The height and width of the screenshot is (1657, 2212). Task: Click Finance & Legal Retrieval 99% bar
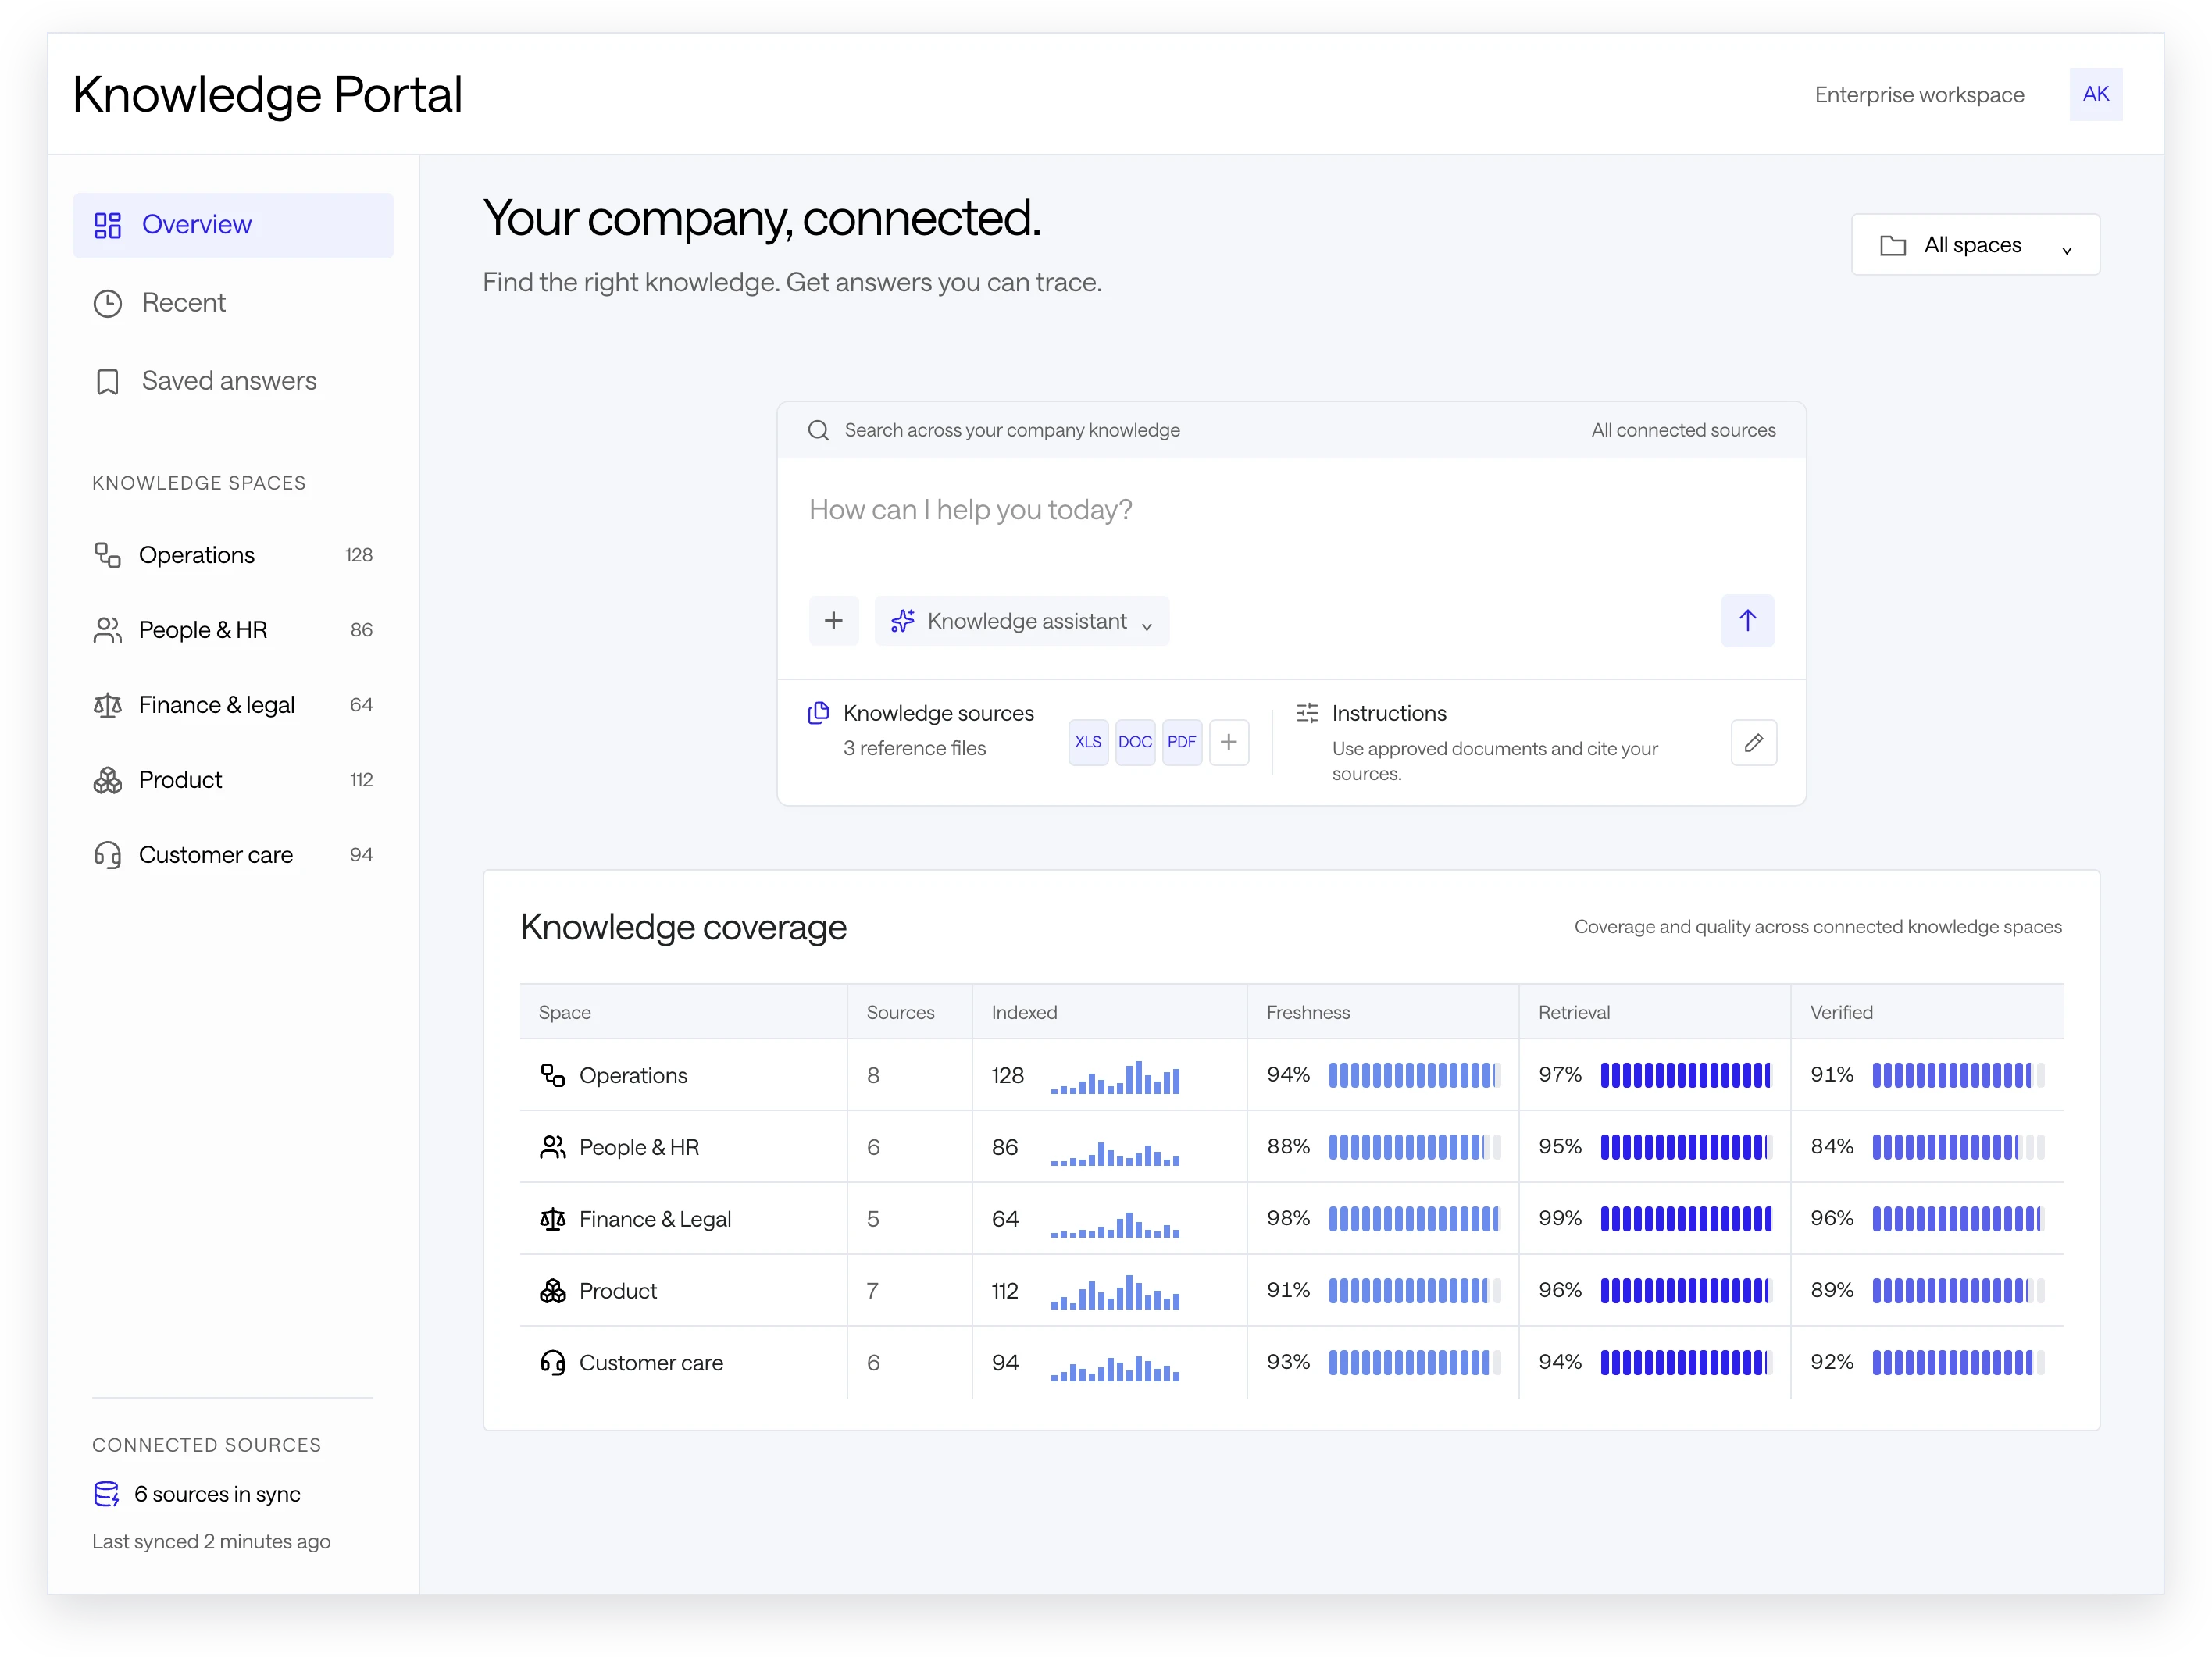click(1686, 1219)
